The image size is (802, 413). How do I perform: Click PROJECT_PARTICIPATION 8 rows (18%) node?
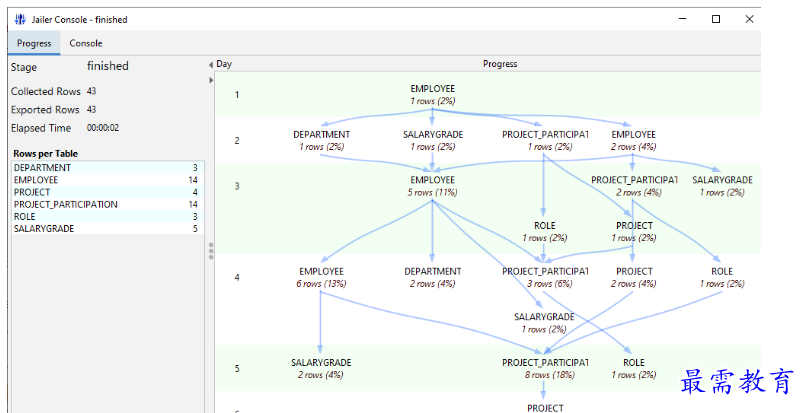(x=545, y=368)
